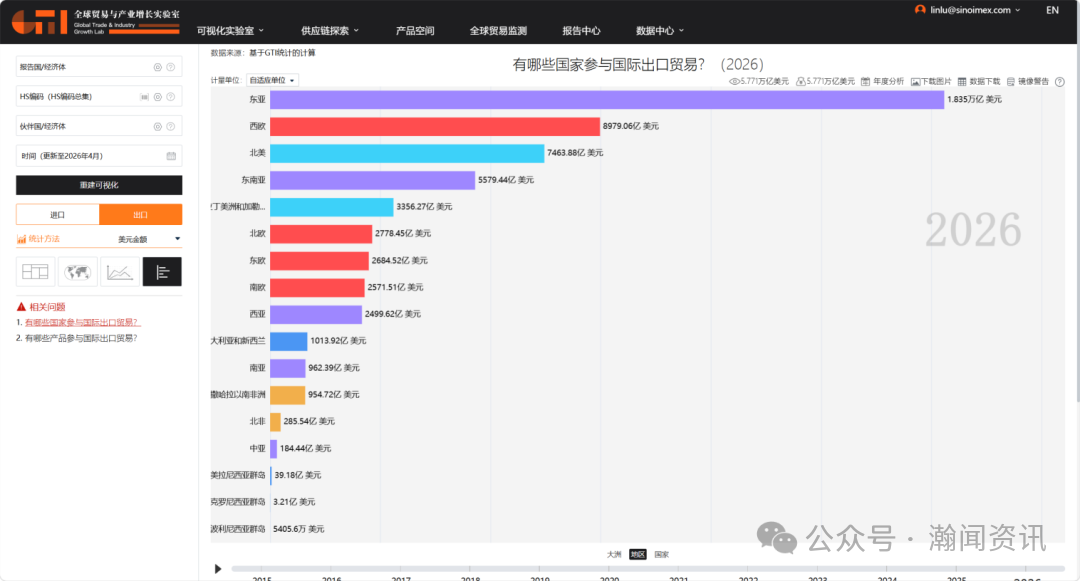
Task: Switch to the treemap visualization icon
Action: 35,272
